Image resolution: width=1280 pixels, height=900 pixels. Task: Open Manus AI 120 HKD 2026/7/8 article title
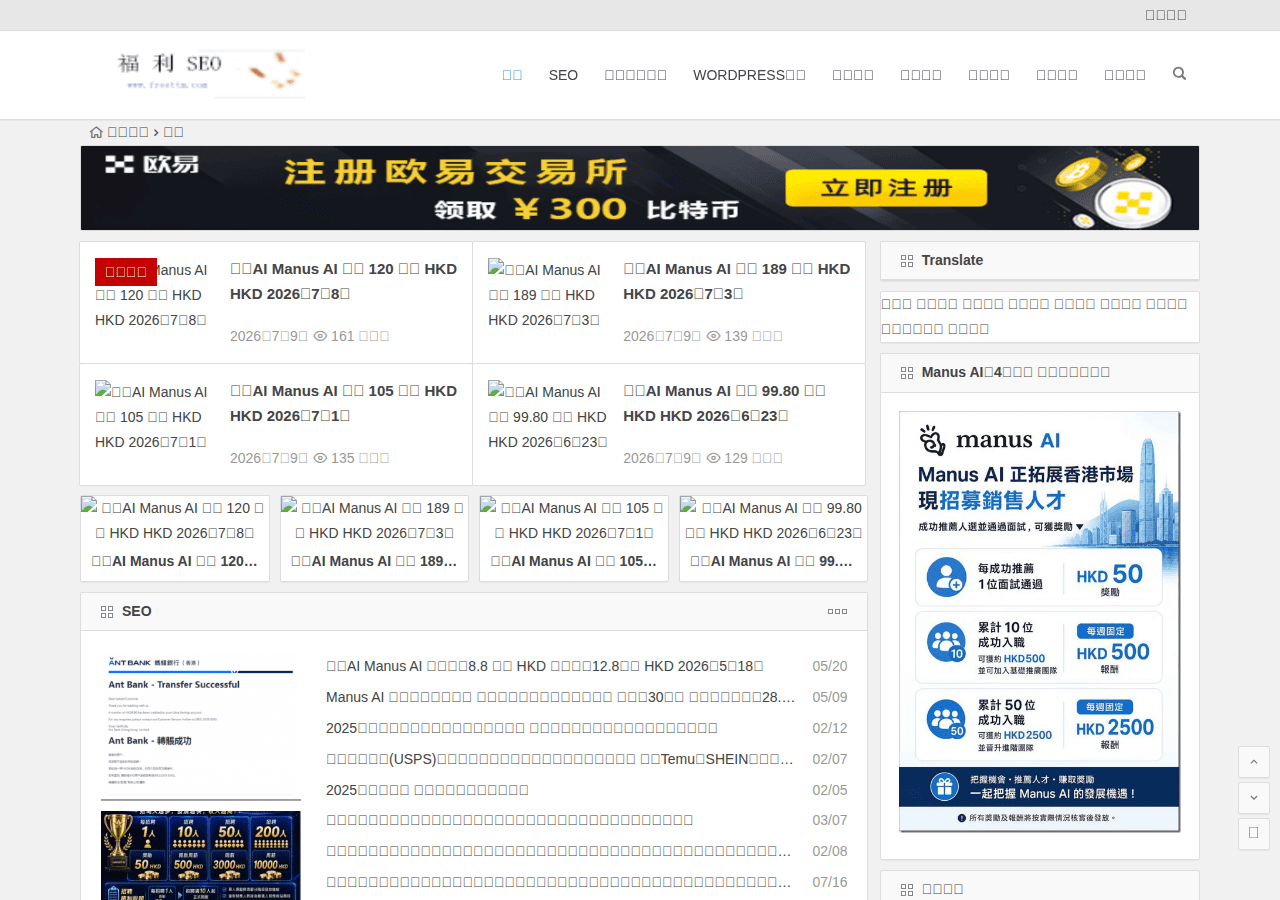[x=343, y=282]
